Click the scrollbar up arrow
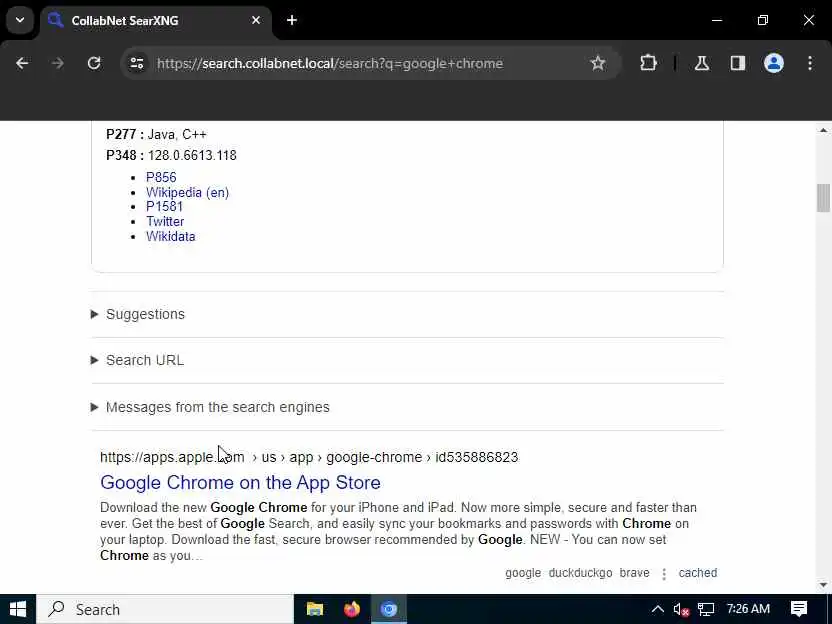This screenshot has width=832, height=624. click(823, 130)
